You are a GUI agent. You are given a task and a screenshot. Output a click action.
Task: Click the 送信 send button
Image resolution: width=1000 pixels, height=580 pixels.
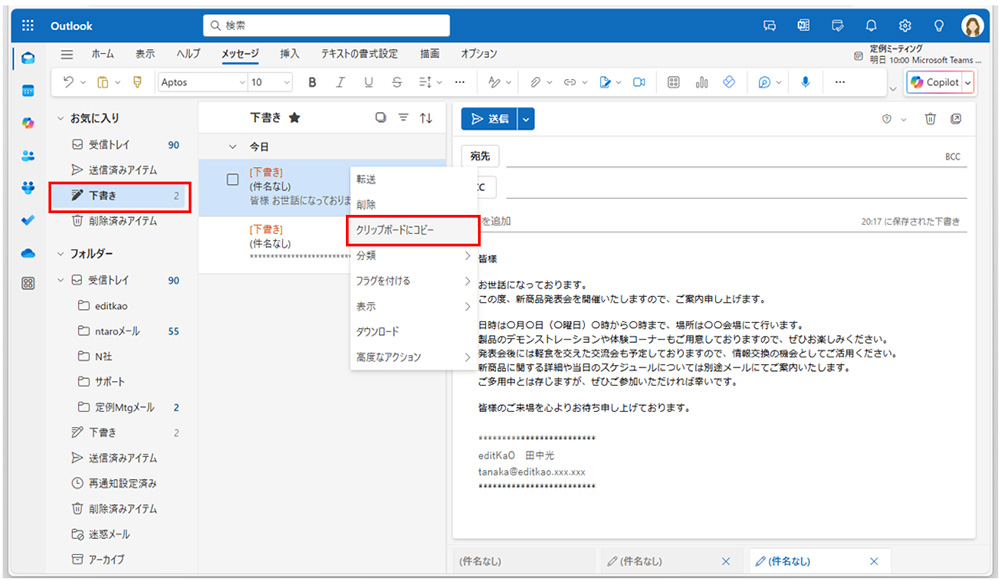(x=490, y=119)
